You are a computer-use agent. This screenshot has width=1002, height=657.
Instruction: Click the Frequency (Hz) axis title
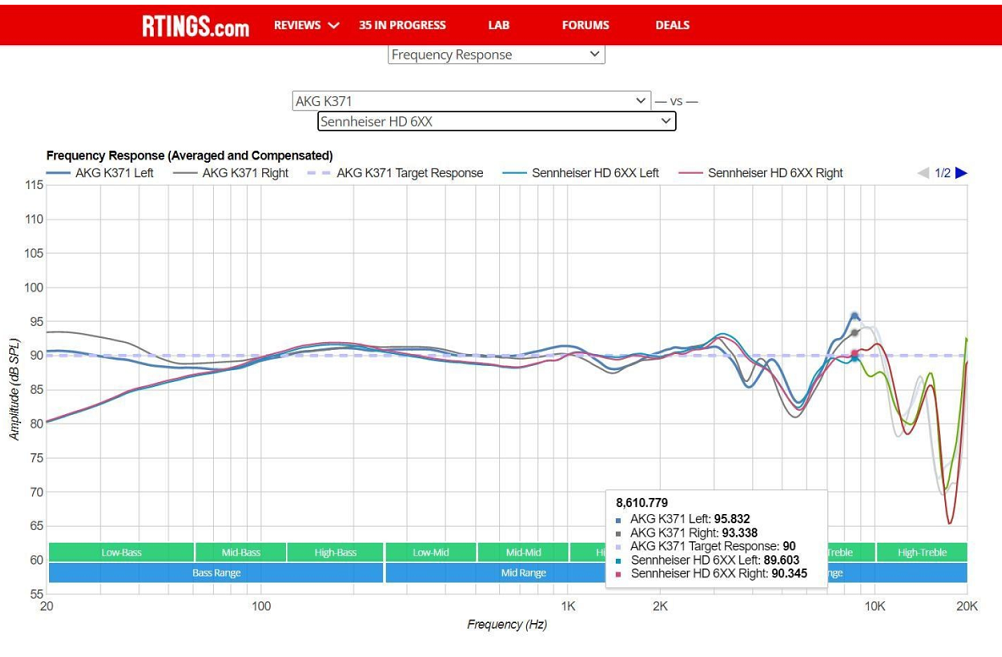pyautogui.click(x=507, y=624)
